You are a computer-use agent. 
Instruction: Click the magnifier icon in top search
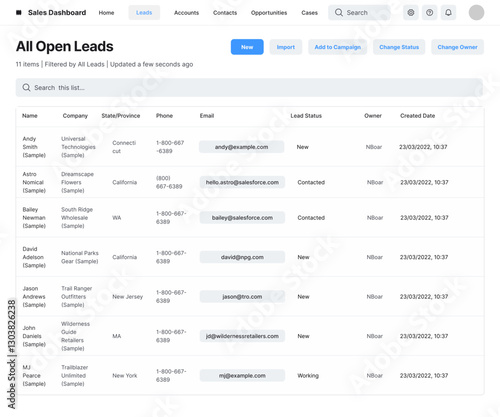pos(339,13)
